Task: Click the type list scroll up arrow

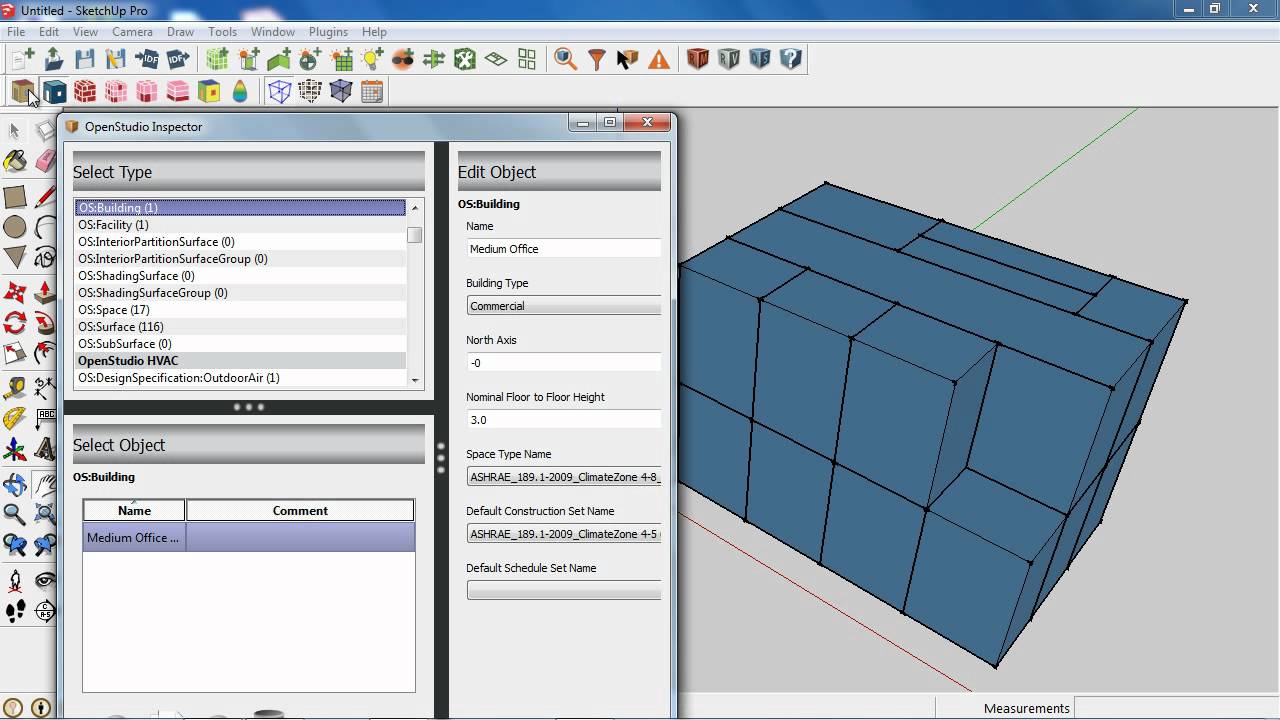Action: [415, 207]
